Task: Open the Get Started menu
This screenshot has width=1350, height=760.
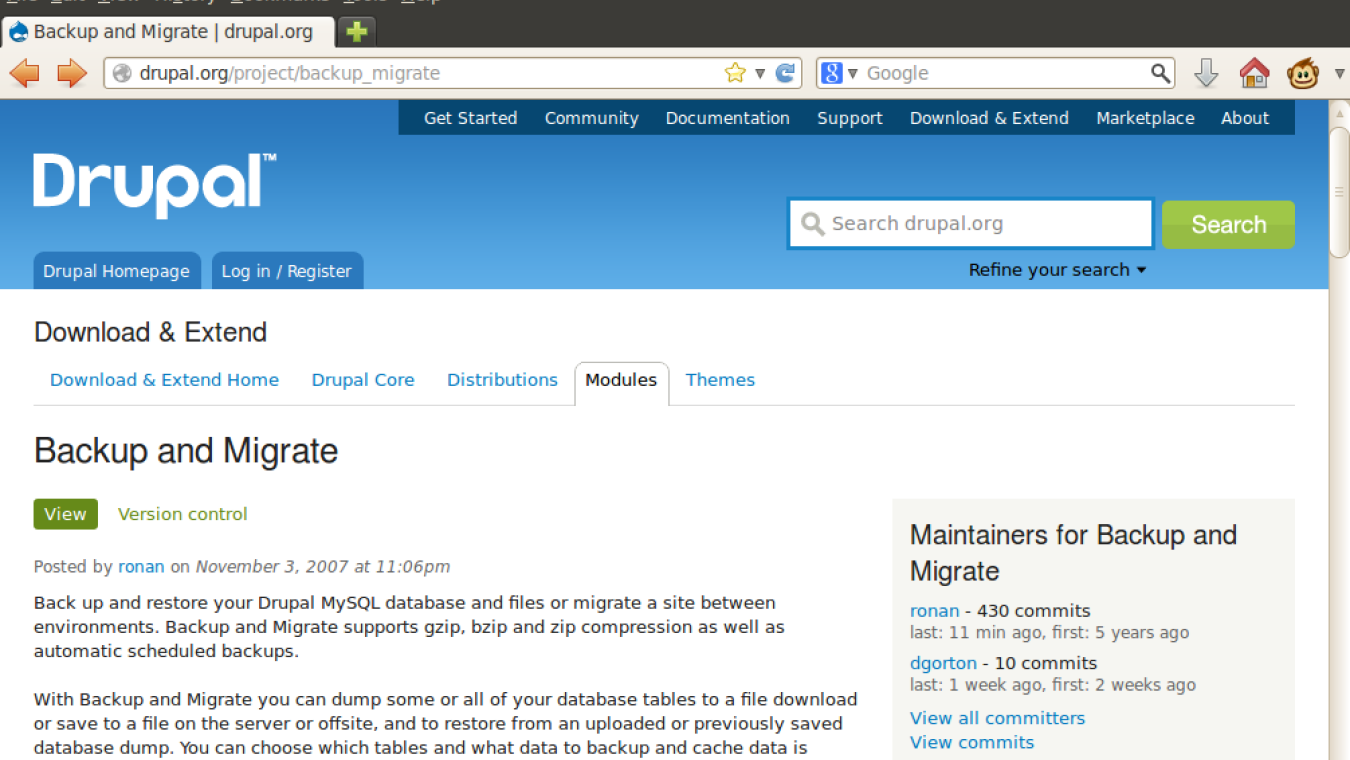Action: 470,118
